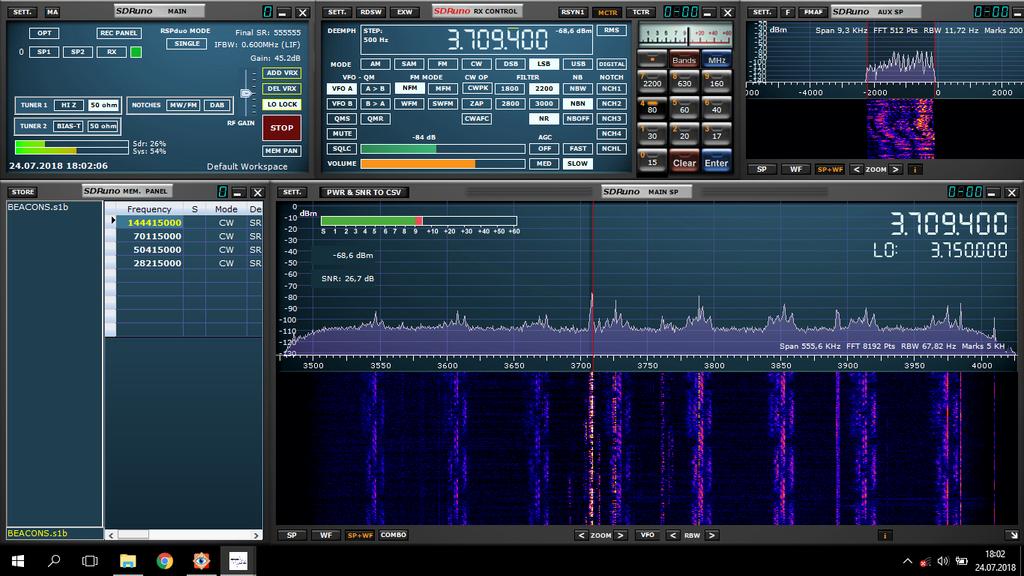This screenshot has width=1024, height=576.
Task: Select LSB mode
Action: 543,64
